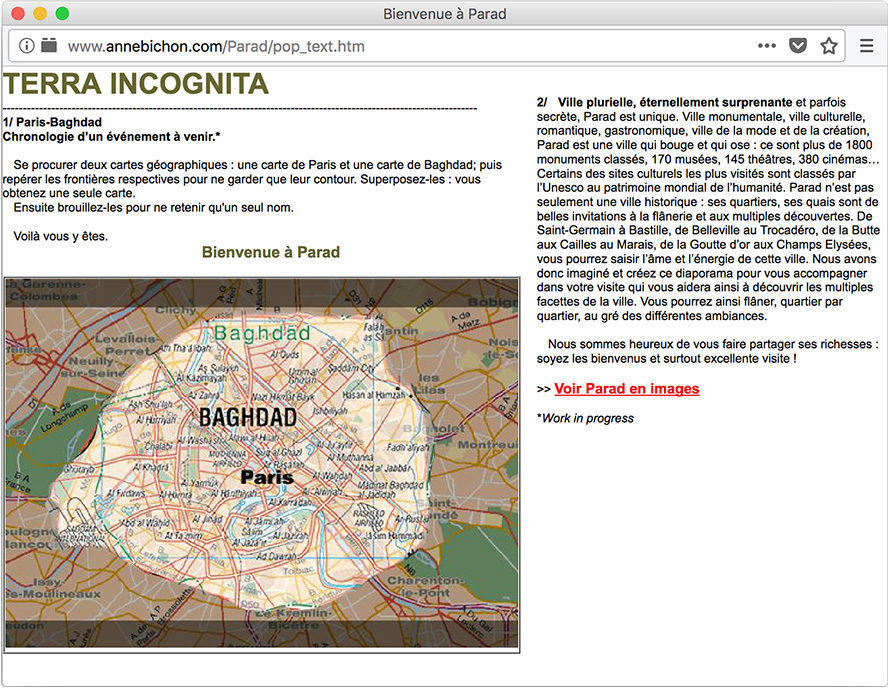Viewport: 889px width, 688px height.
Task: Click the site information icon
Action: (x=27, y=46)
